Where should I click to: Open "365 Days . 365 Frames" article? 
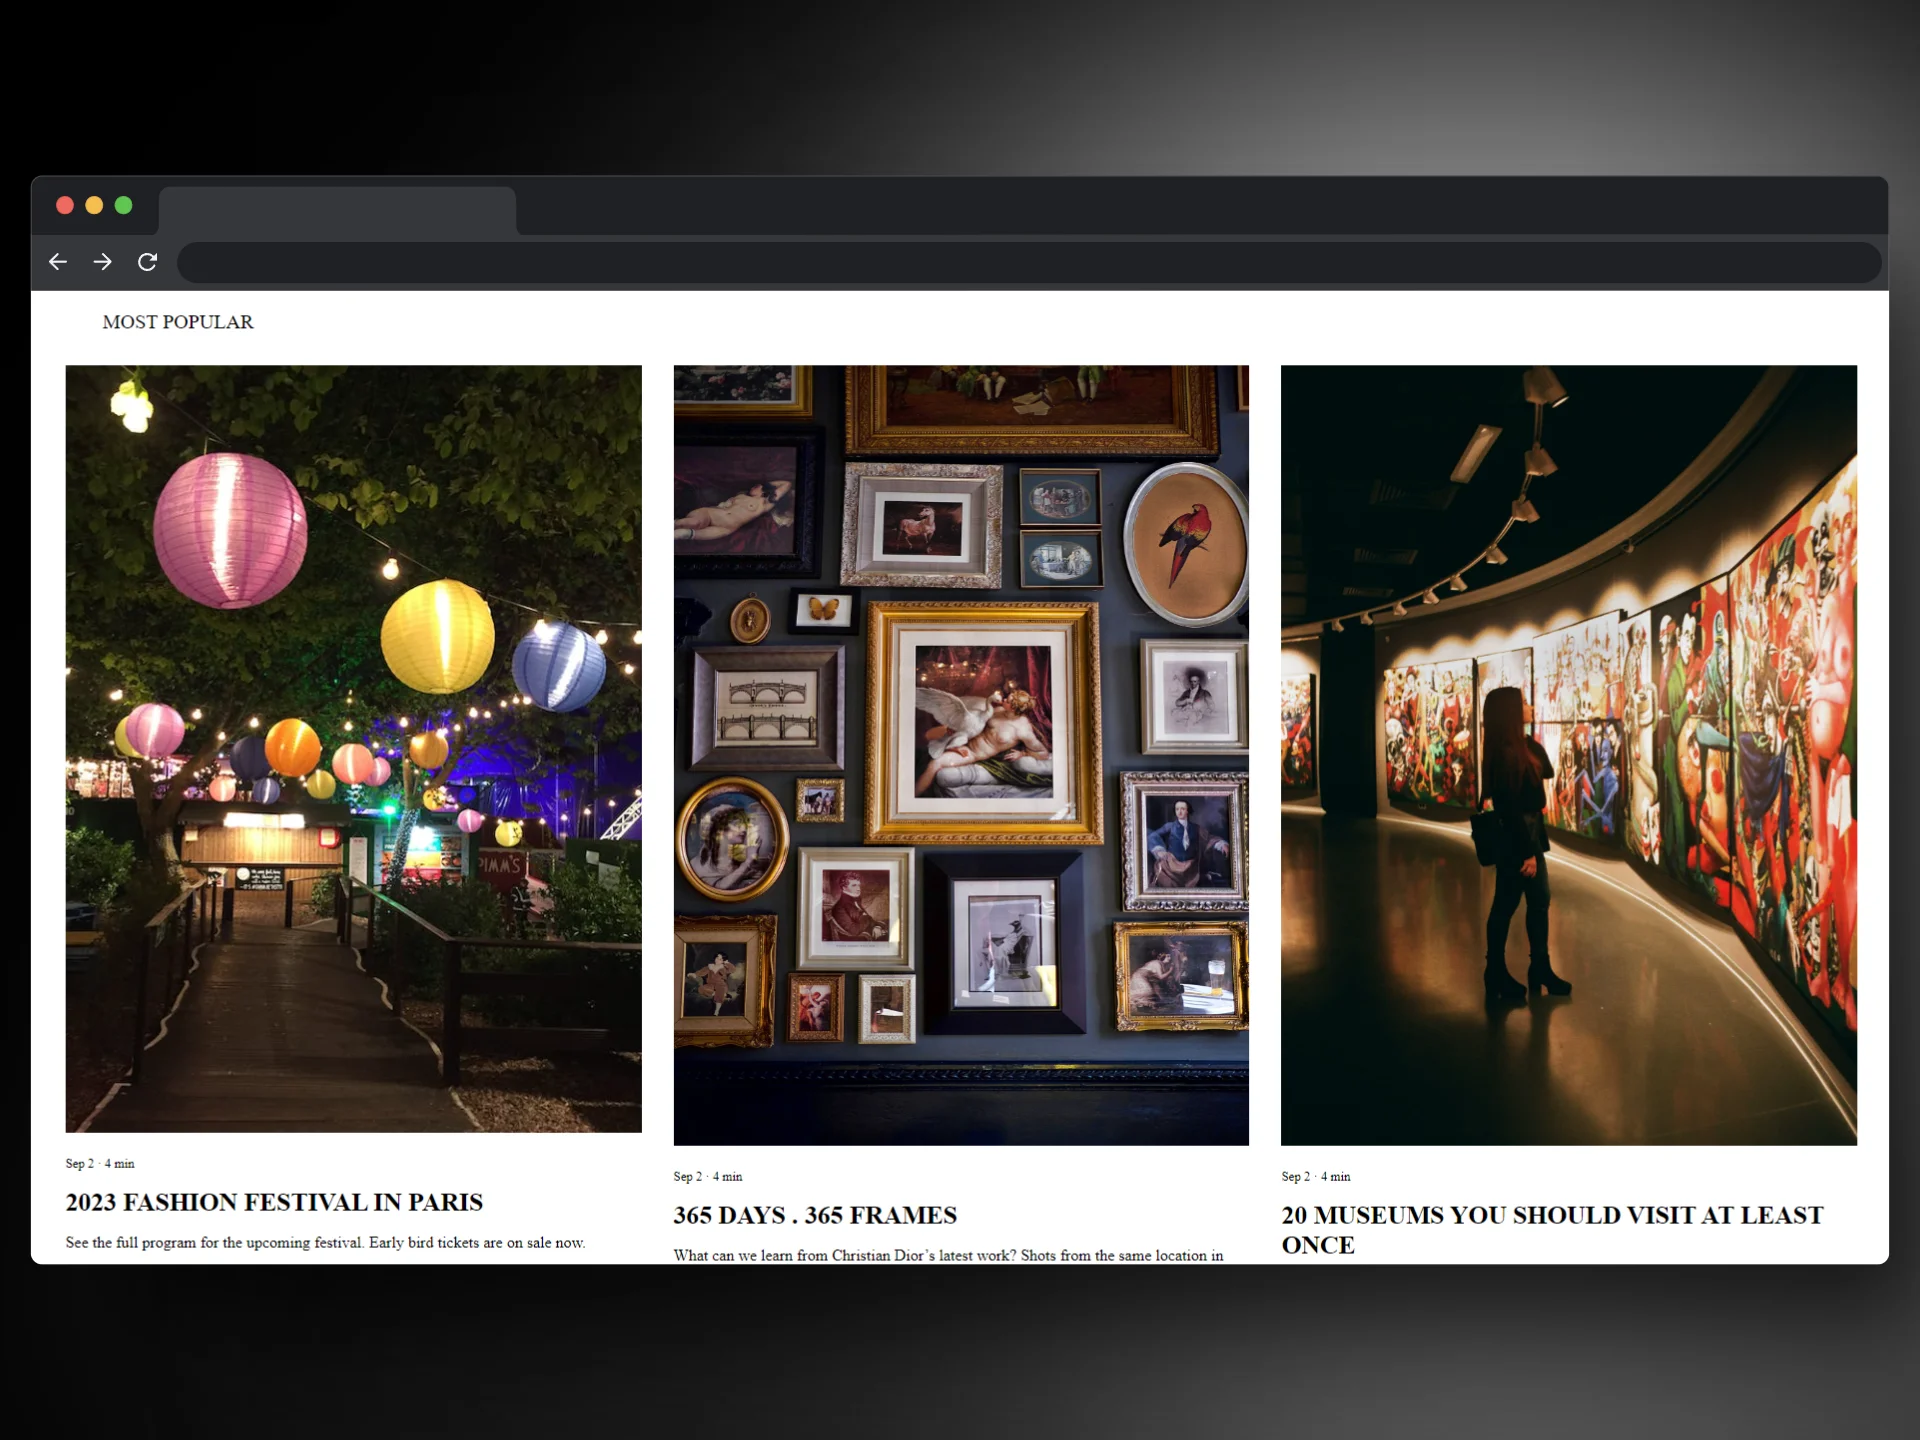point(815,1215)
